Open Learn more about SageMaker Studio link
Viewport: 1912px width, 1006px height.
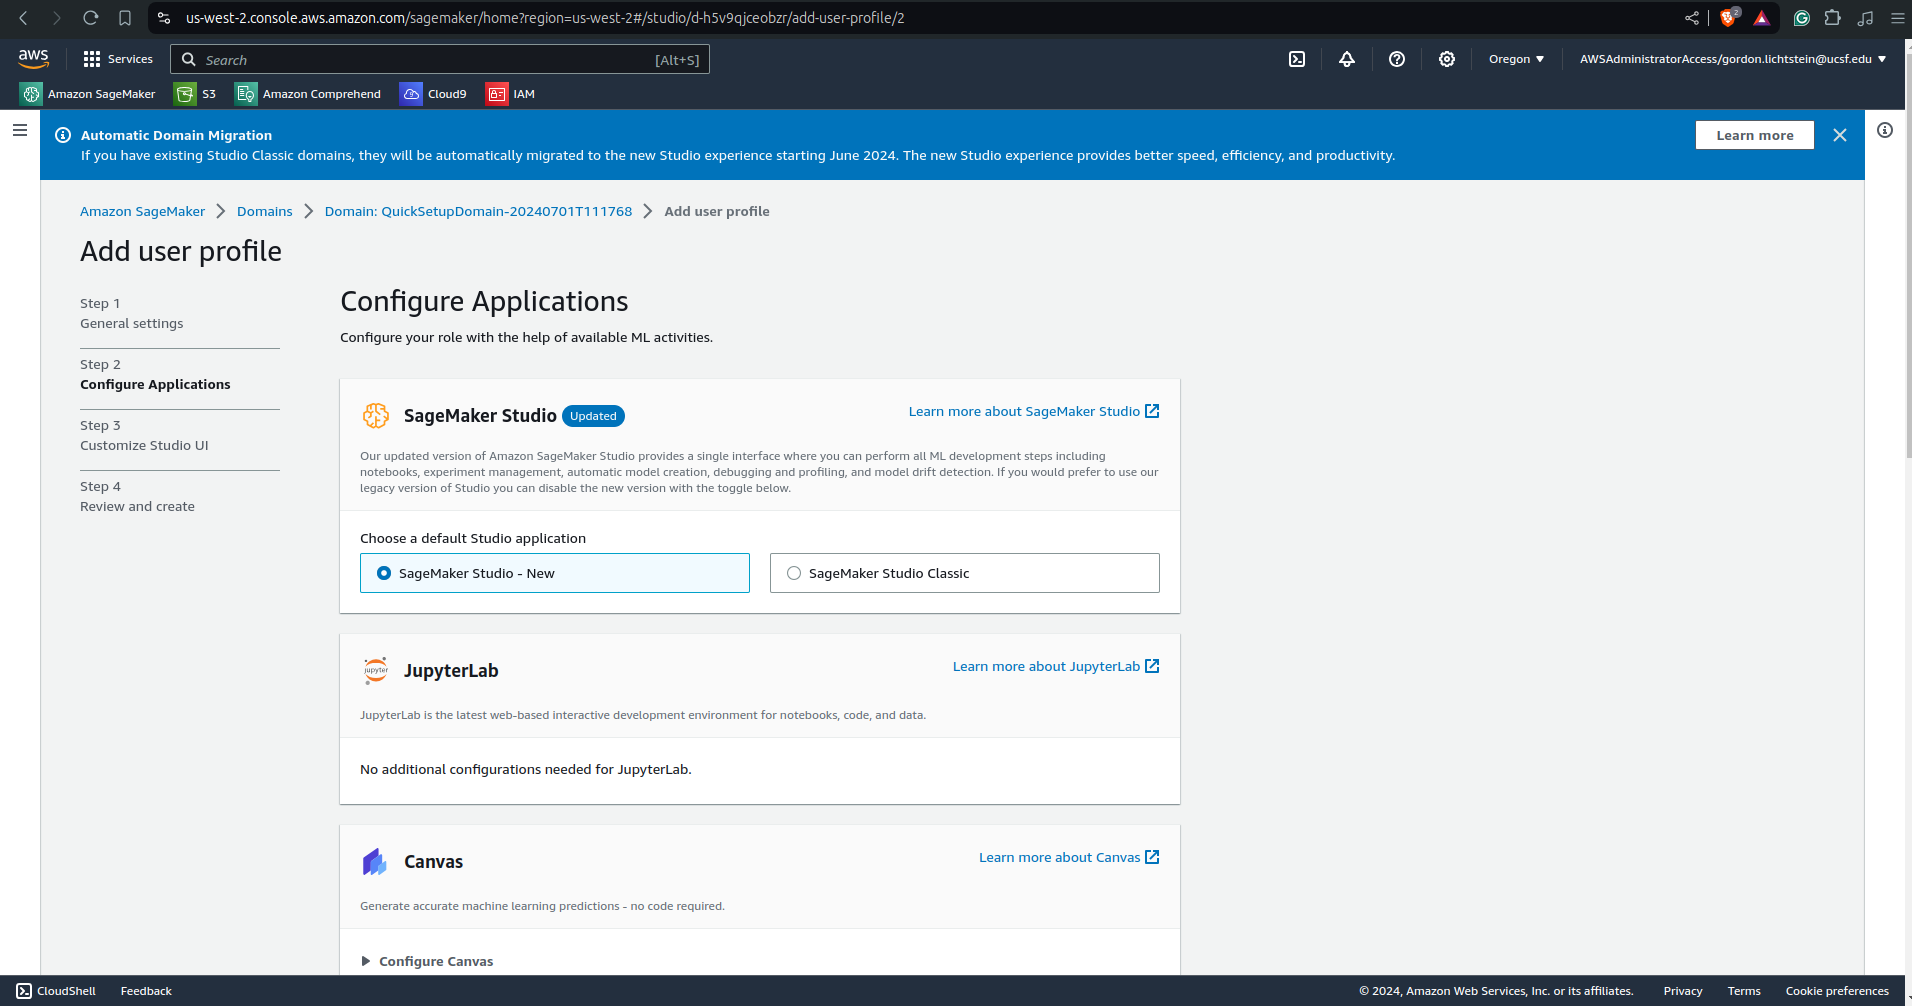pyautogui.click(x=1034, y=411)
